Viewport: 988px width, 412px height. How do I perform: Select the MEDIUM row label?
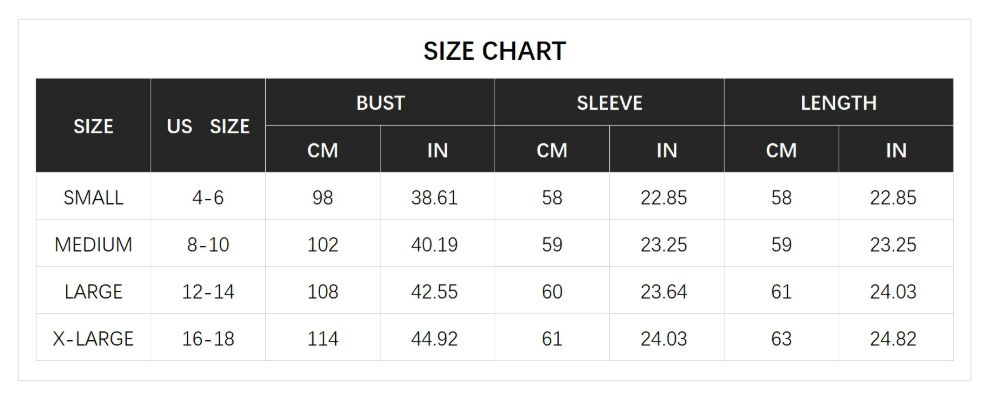click(x=93, y=244)
